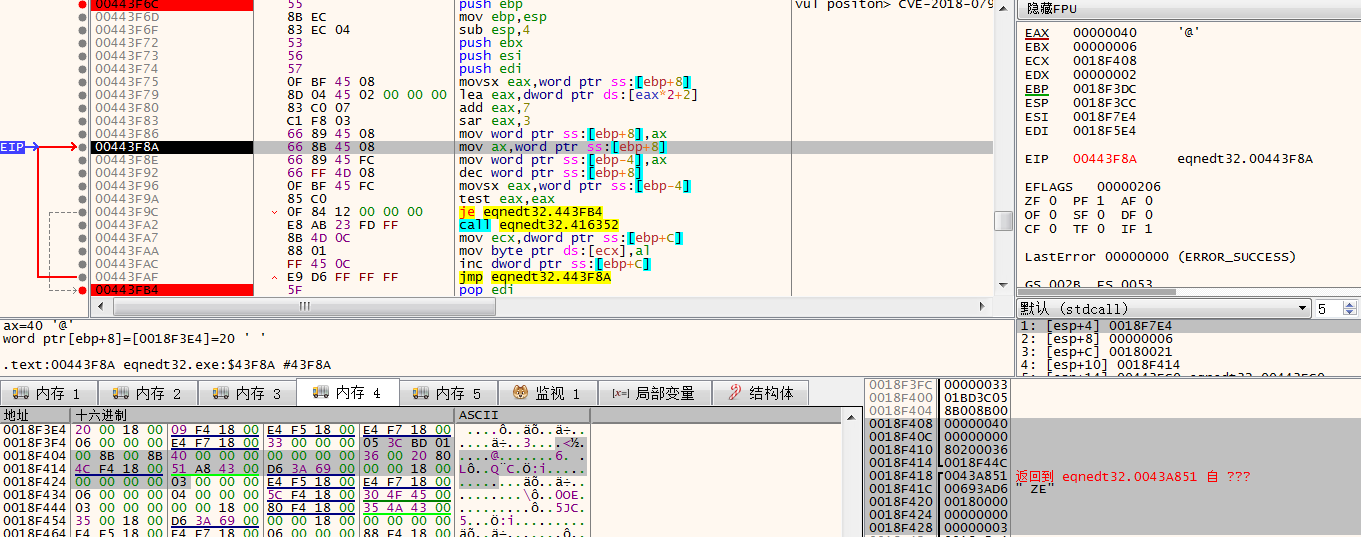Toggle breakpoint dot at address 00443F92
This screenshot has height=537, width=1361.
coord(81,173)
